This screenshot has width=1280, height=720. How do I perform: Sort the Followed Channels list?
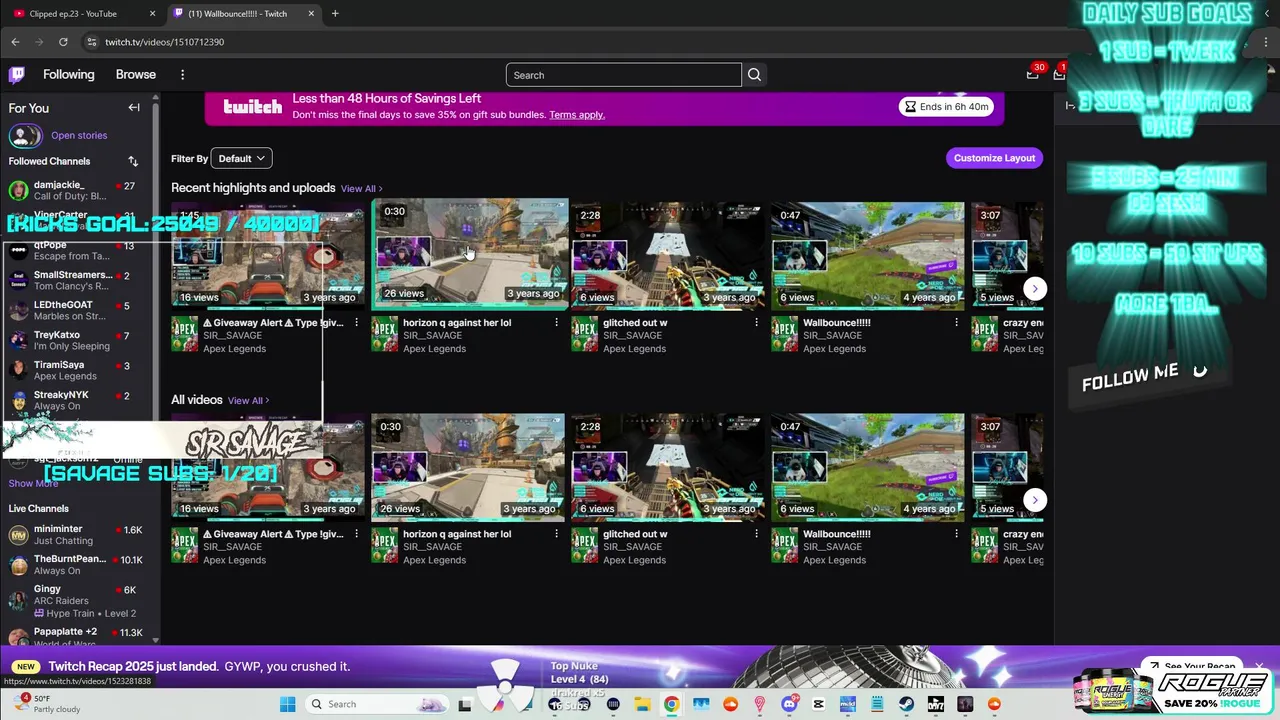[133, 161]
